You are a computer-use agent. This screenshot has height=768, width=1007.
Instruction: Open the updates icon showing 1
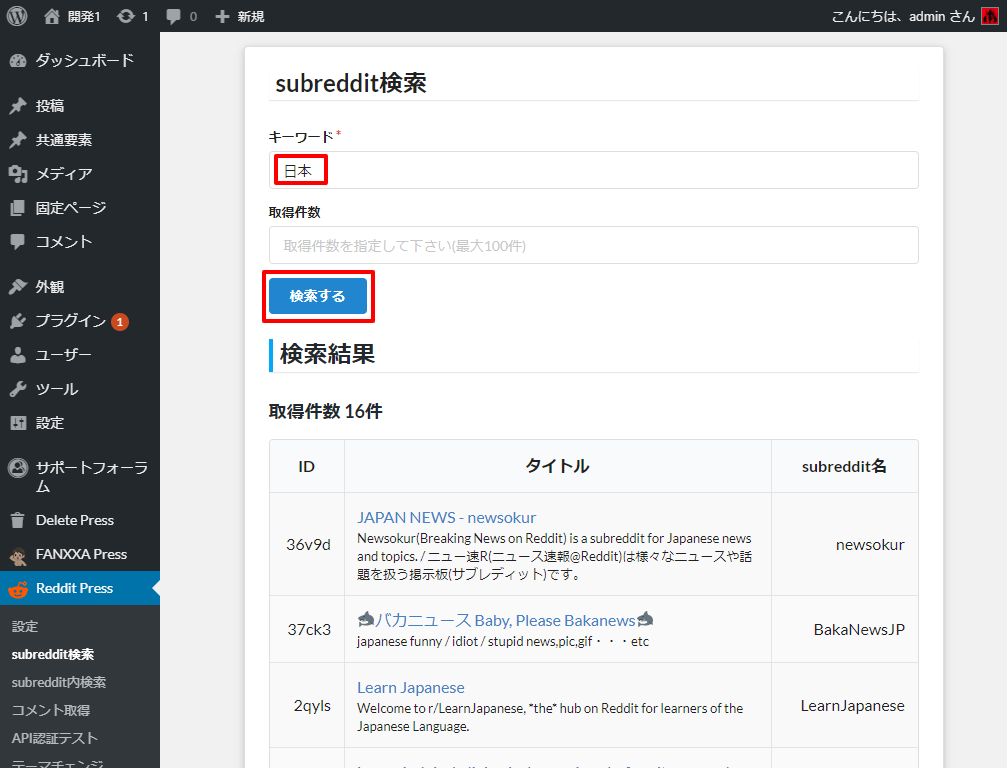tap(129, 16)
